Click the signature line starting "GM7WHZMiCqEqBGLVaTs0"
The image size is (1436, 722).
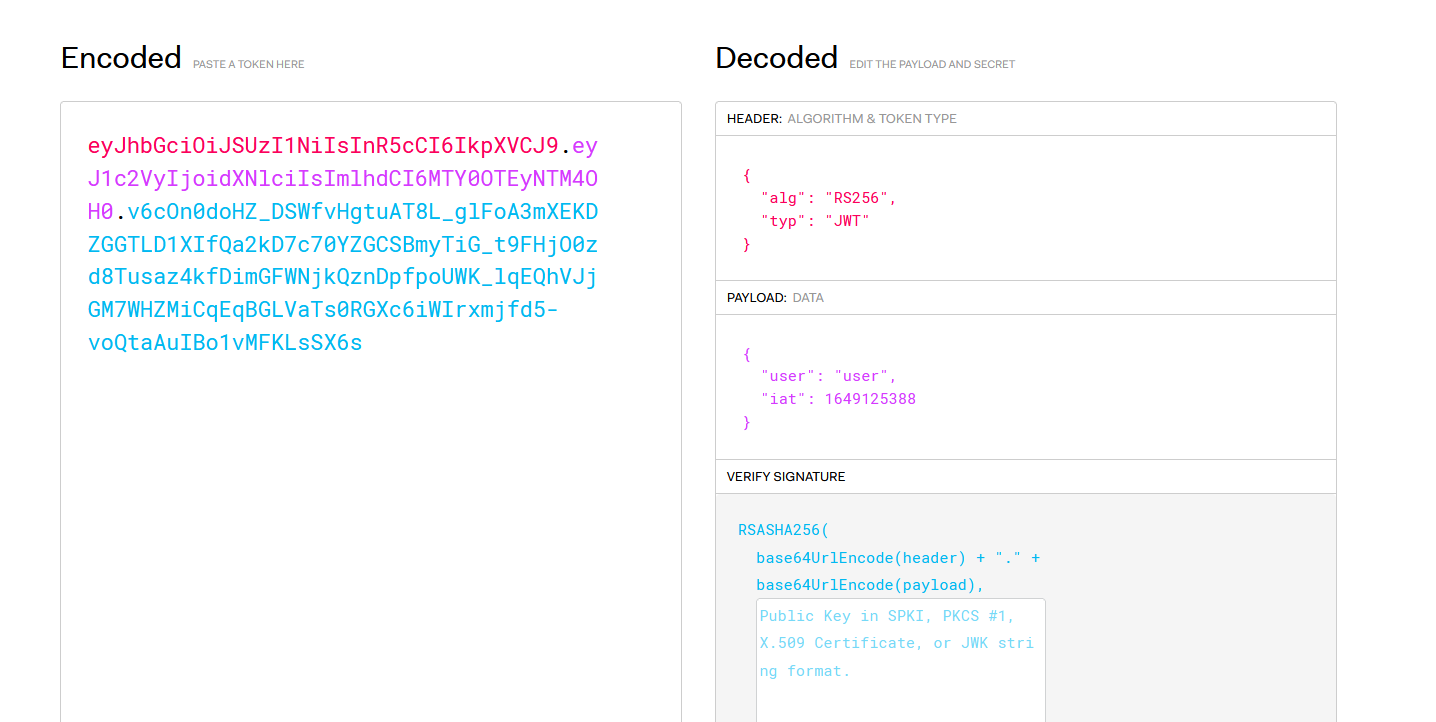click(323, 310)
